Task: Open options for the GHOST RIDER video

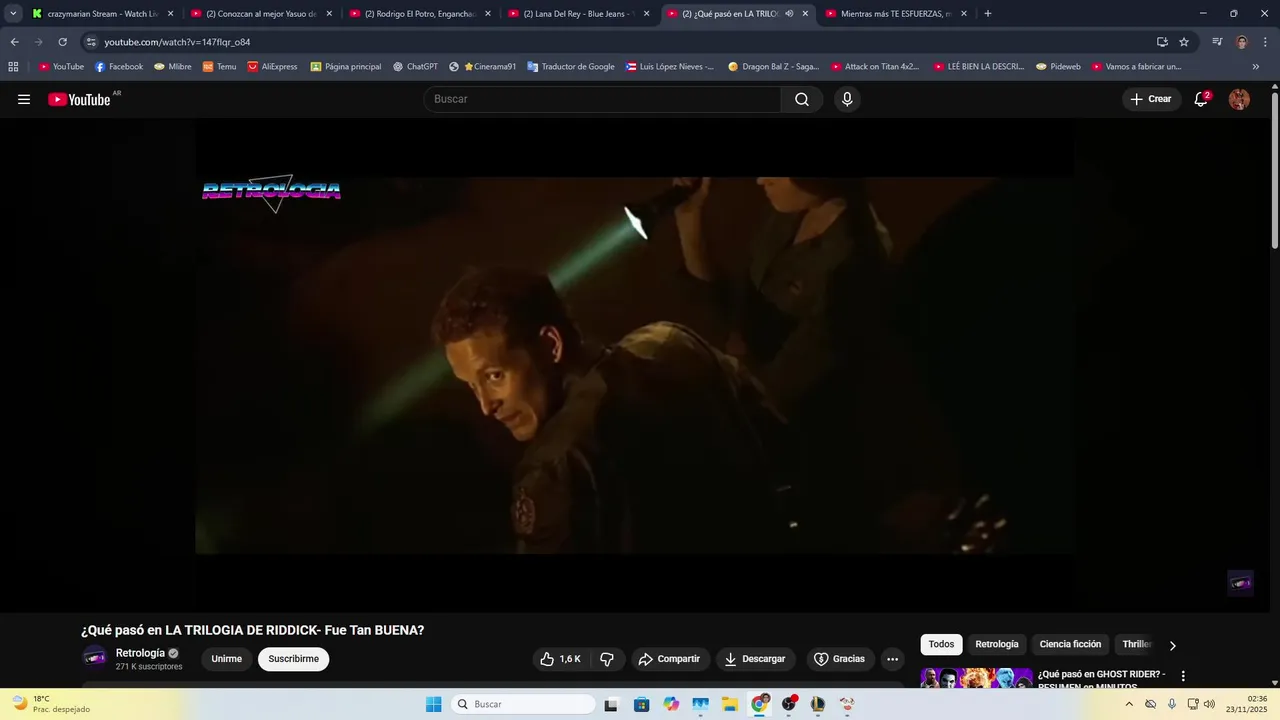Action: click(1183, 676)
